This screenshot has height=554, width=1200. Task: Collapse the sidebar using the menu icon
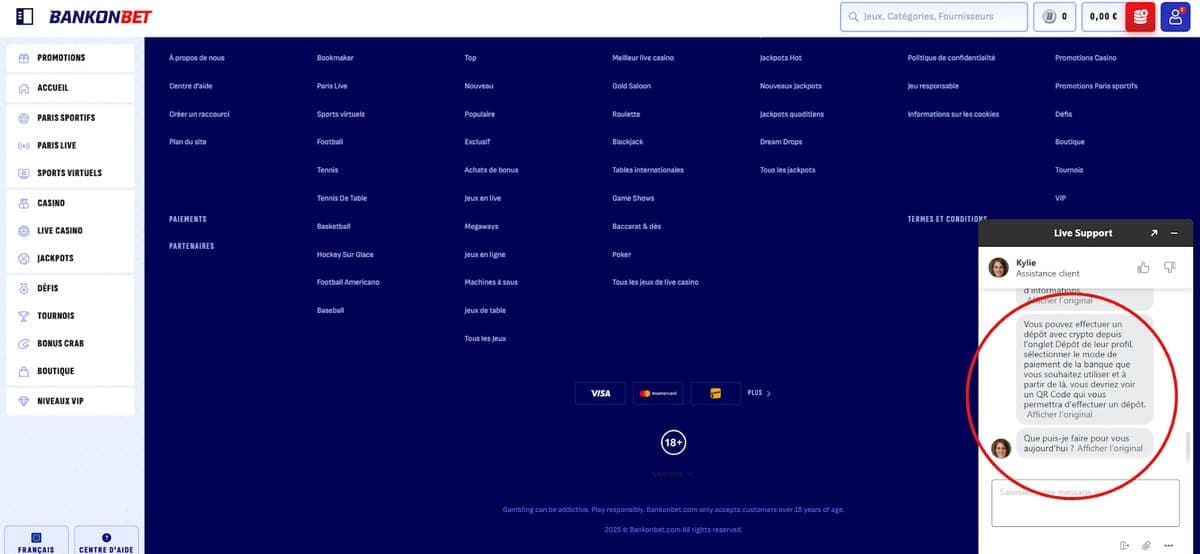coord(25,17)
